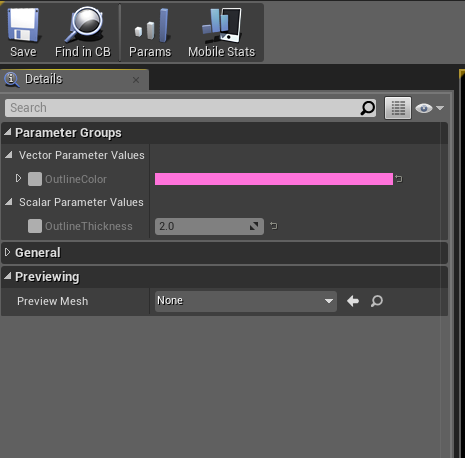
Task: Reset OutlineThickness to default arrow
Action: click(274, 226)
